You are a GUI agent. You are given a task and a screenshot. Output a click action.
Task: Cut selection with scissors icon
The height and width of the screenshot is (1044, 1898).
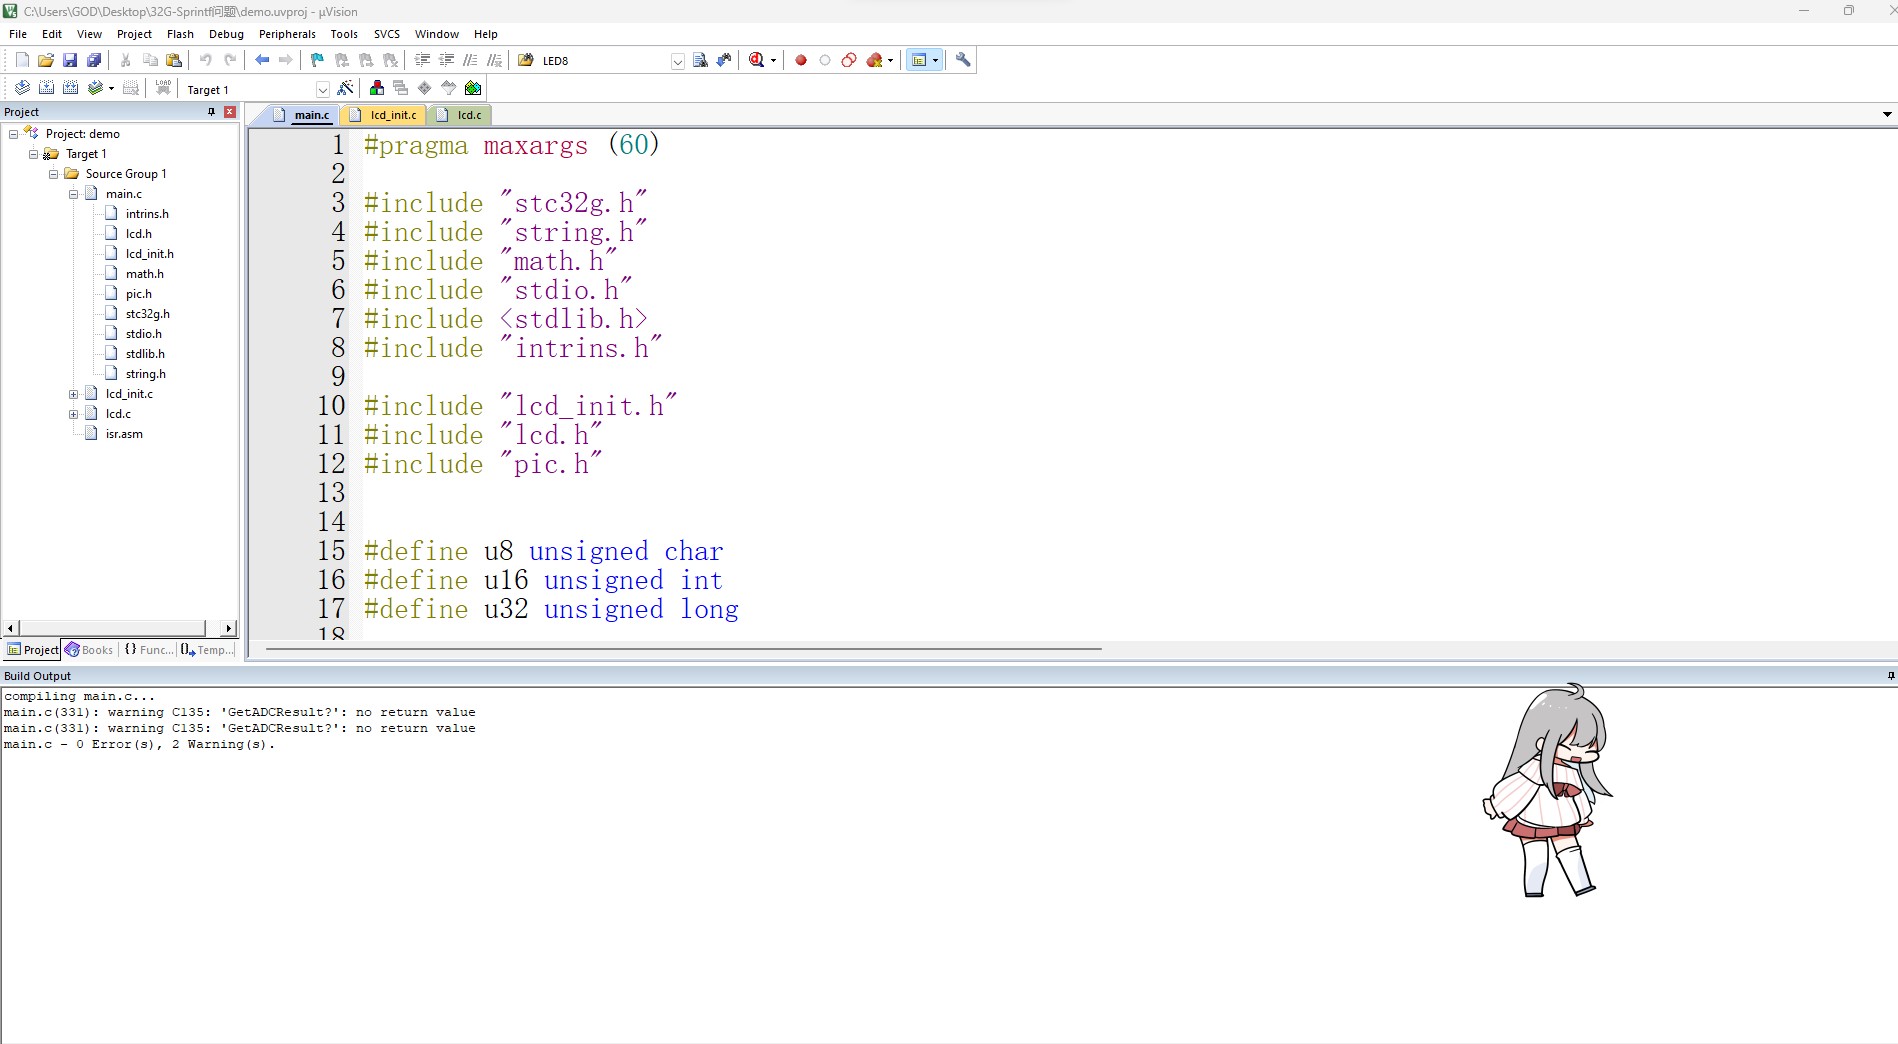126,60
